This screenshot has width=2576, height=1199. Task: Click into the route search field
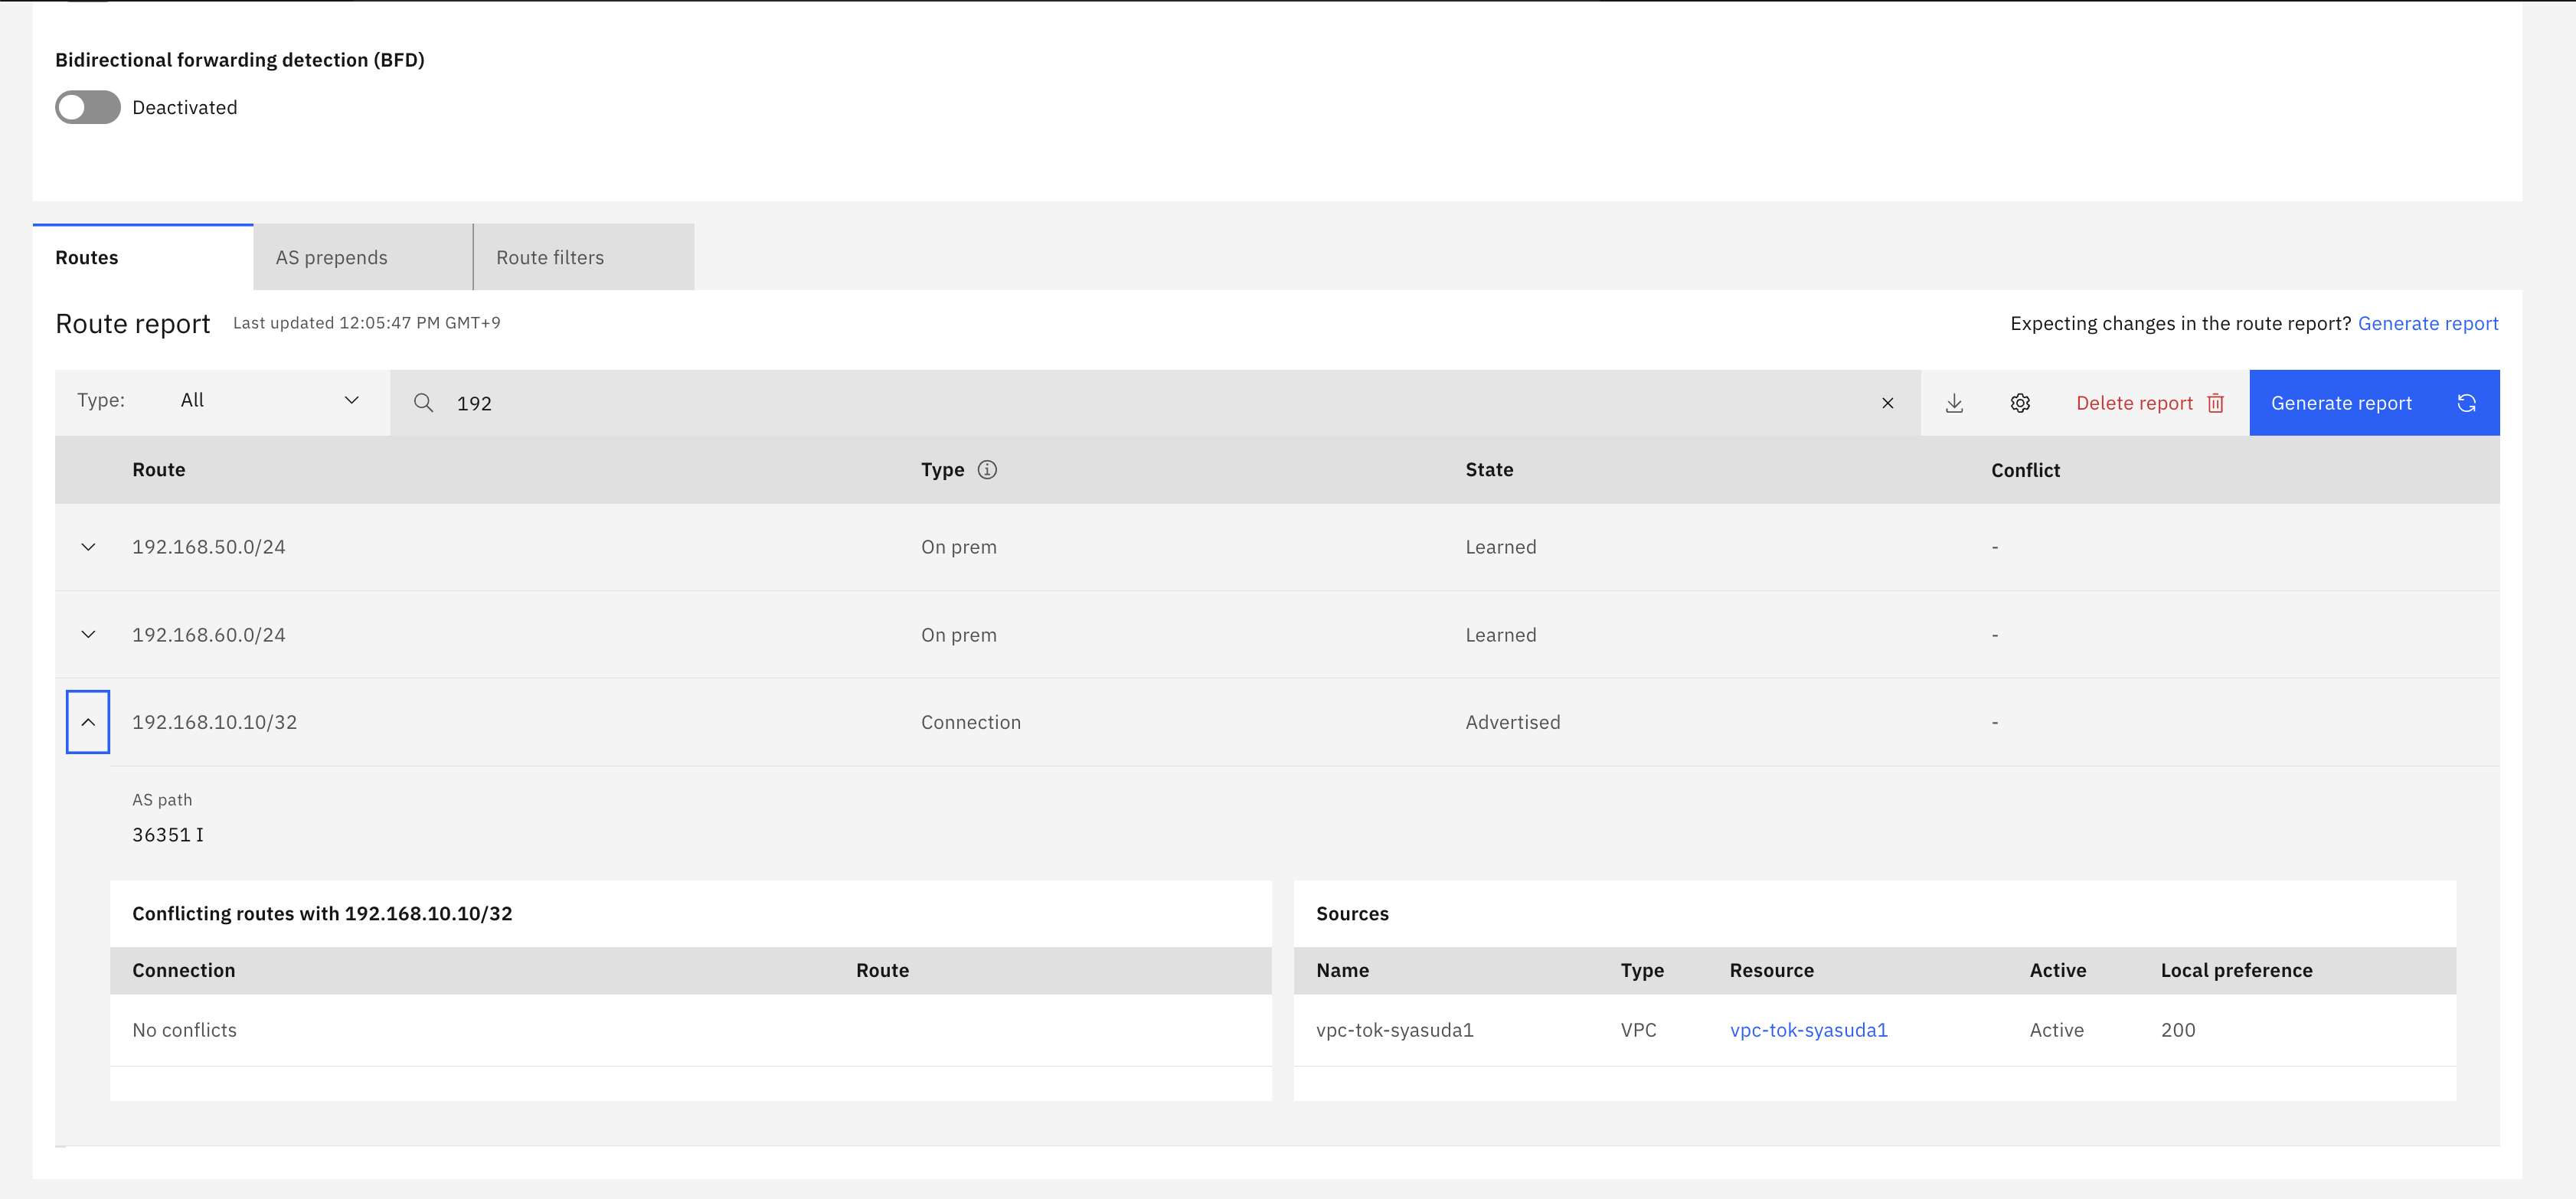pos(1150,403)
